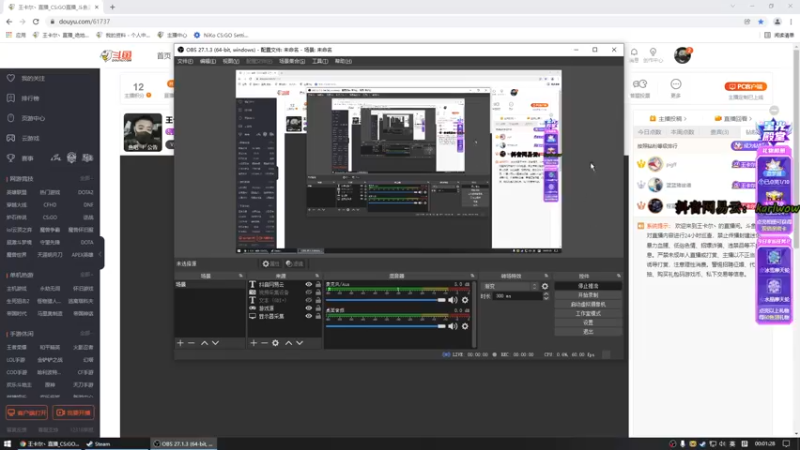This screenshot has height=450, width=800.
Task: Toggle visibility of 文本 (GDI+) source
Action: click(x=309, y=301)
